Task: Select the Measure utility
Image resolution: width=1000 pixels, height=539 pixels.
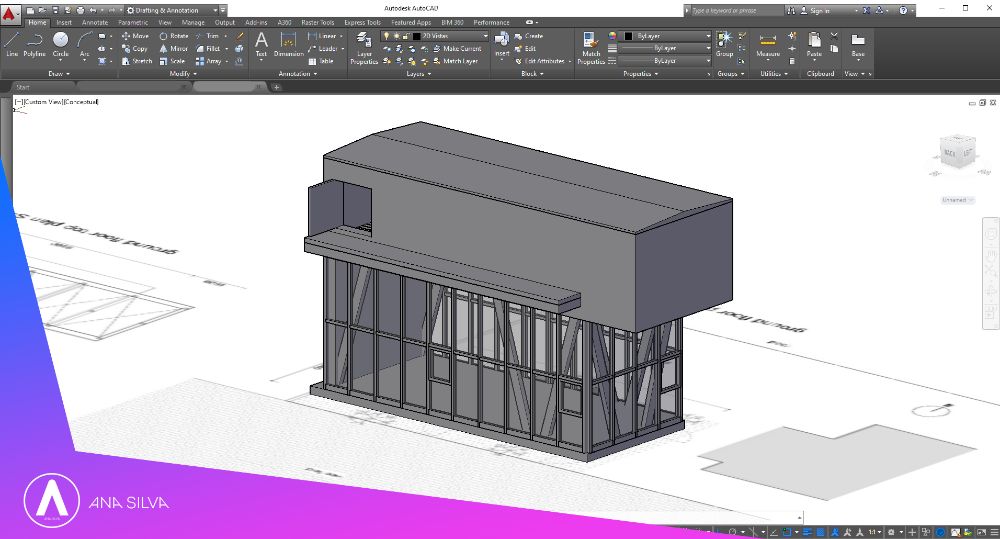Action: [768, 45]
